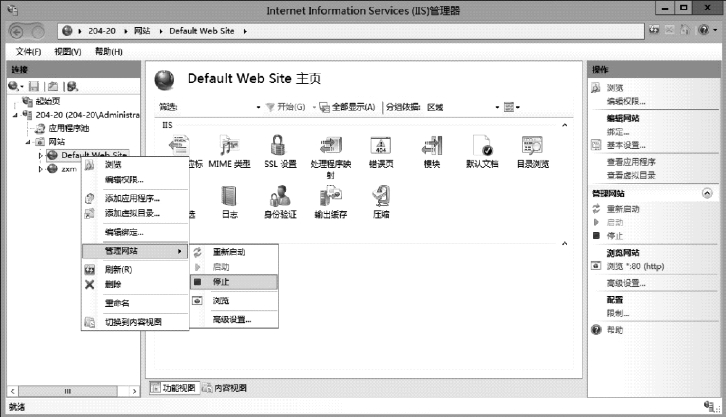Screen dimensions: 726x417
Task: Click the 帮助 icon in actions pane
Action: (x=596, y=330)
